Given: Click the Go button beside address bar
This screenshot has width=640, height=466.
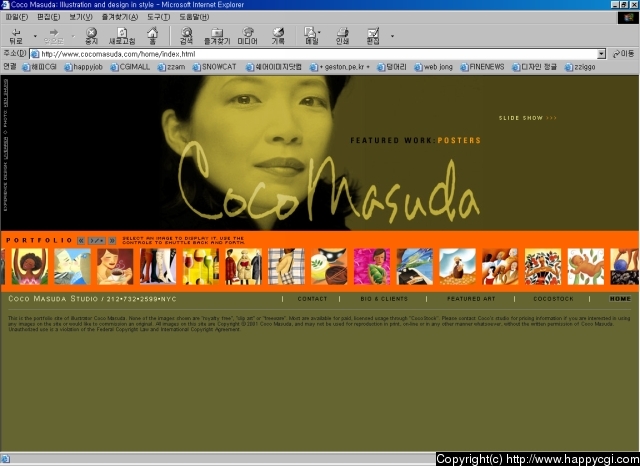Looking at the screenshot, I should pos(623,54).
